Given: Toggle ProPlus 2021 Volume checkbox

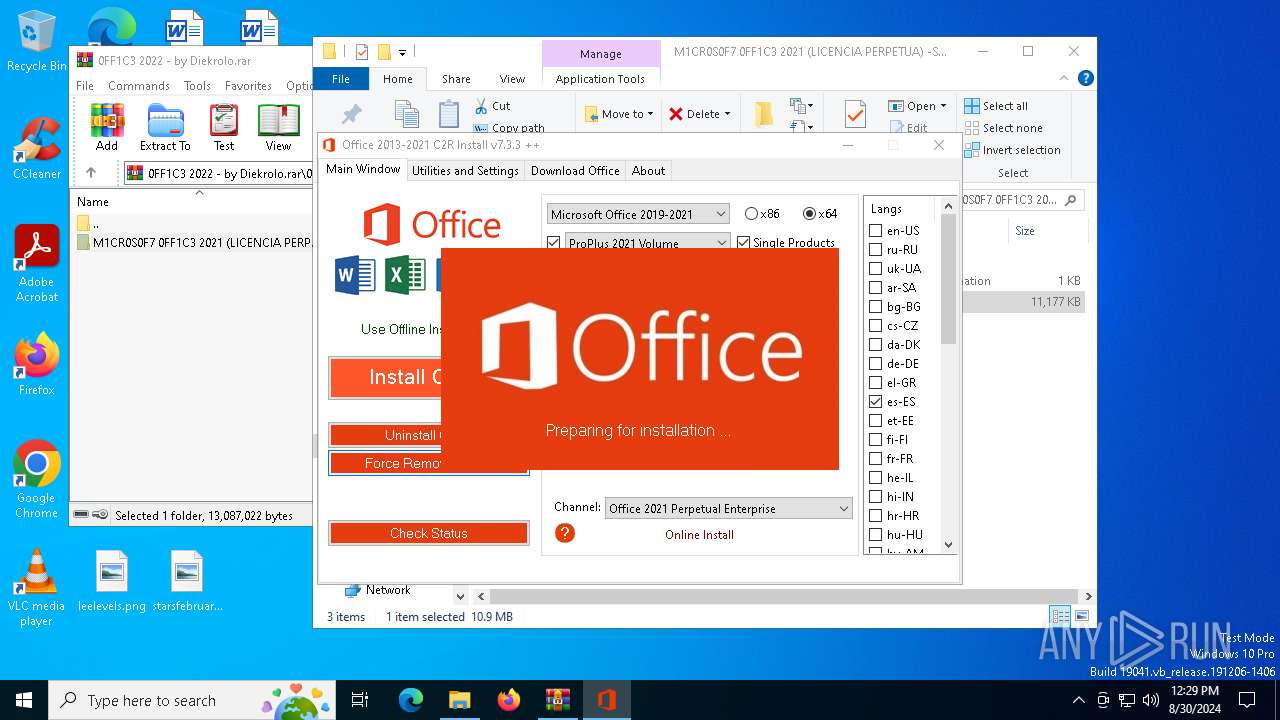Looking at the screenshot, I should [554, 242].
